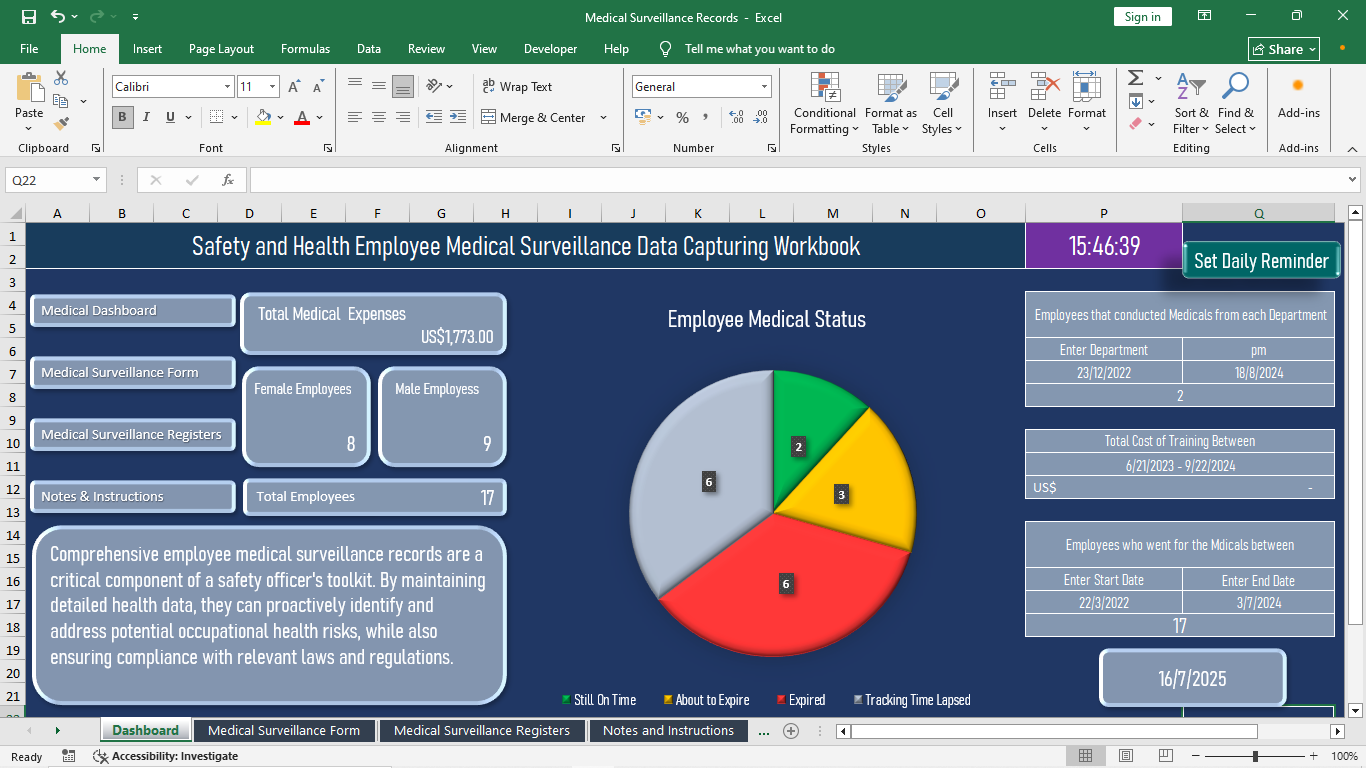Click the Decrease Decimal icon

pyautogui.click(x=761, y=117)
